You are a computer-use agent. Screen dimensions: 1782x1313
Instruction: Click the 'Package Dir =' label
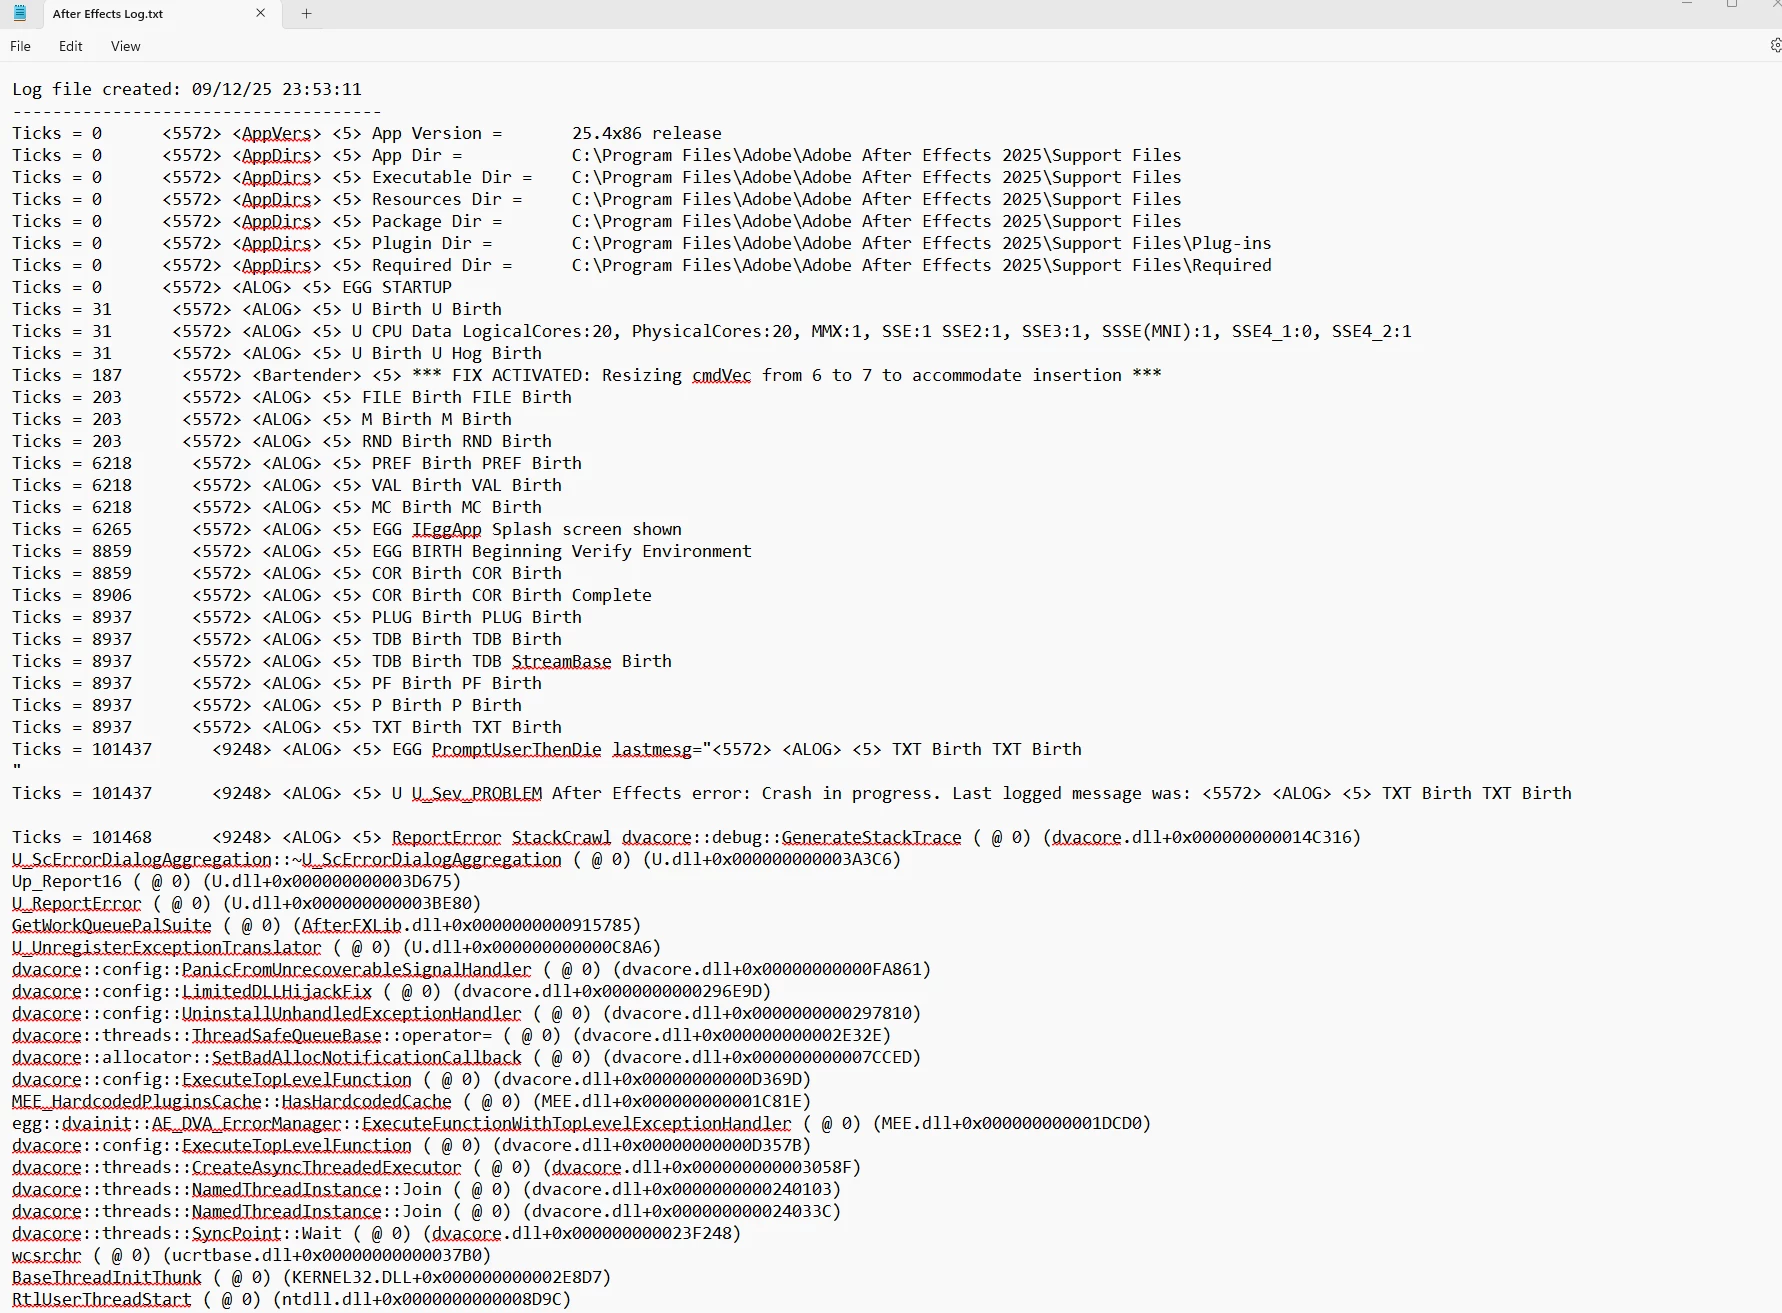(437, 221)
